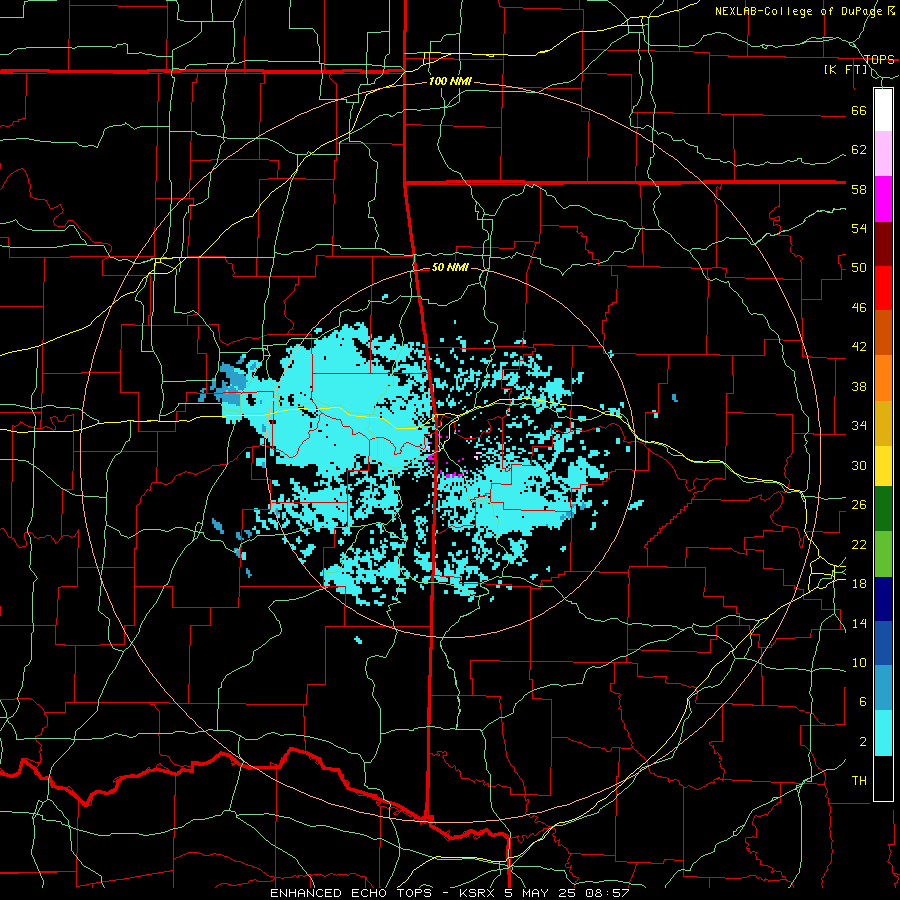Click the magenta legend swatch
900x900 pixels.
click(x=883, y=199)
